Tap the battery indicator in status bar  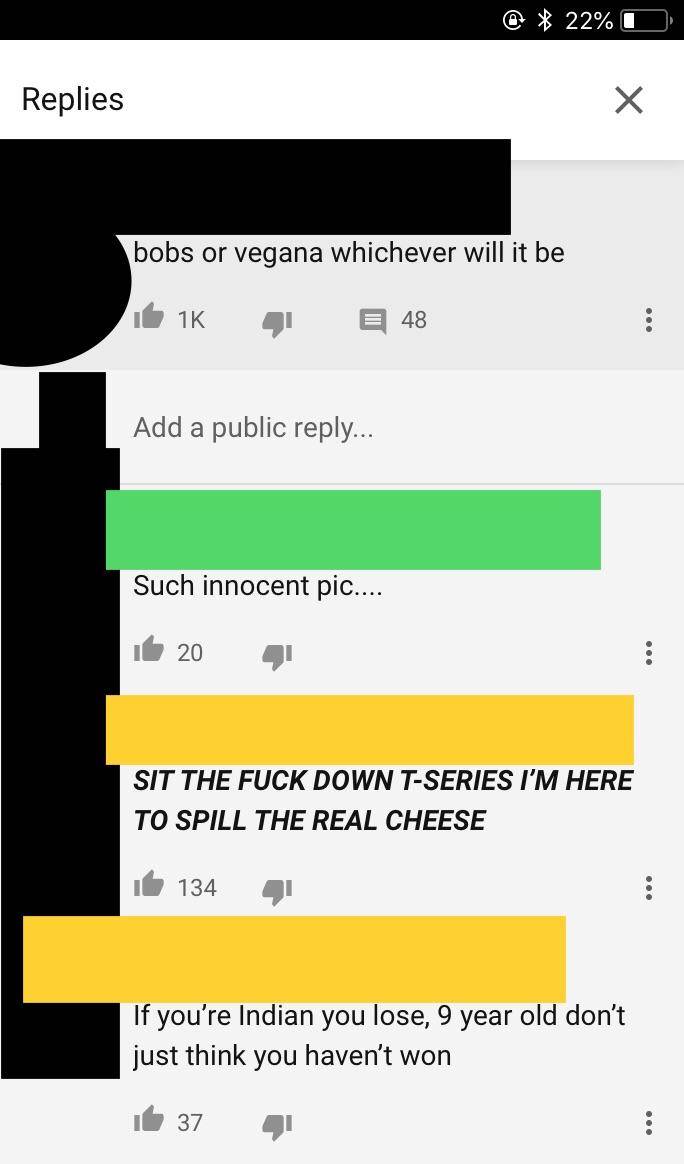tap(647, 20)
